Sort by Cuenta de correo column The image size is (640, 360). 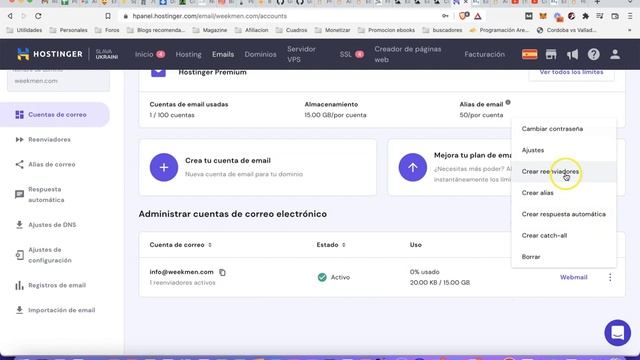click(x=180, y=245)
